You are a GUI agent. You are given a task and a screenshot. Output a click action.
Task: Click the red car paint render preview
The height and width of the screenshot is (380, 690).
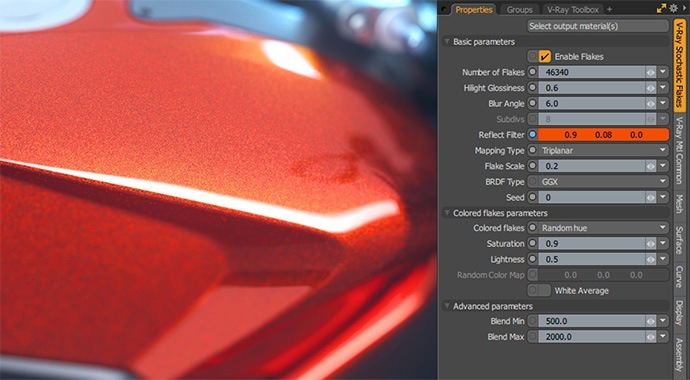coord(218,190)
